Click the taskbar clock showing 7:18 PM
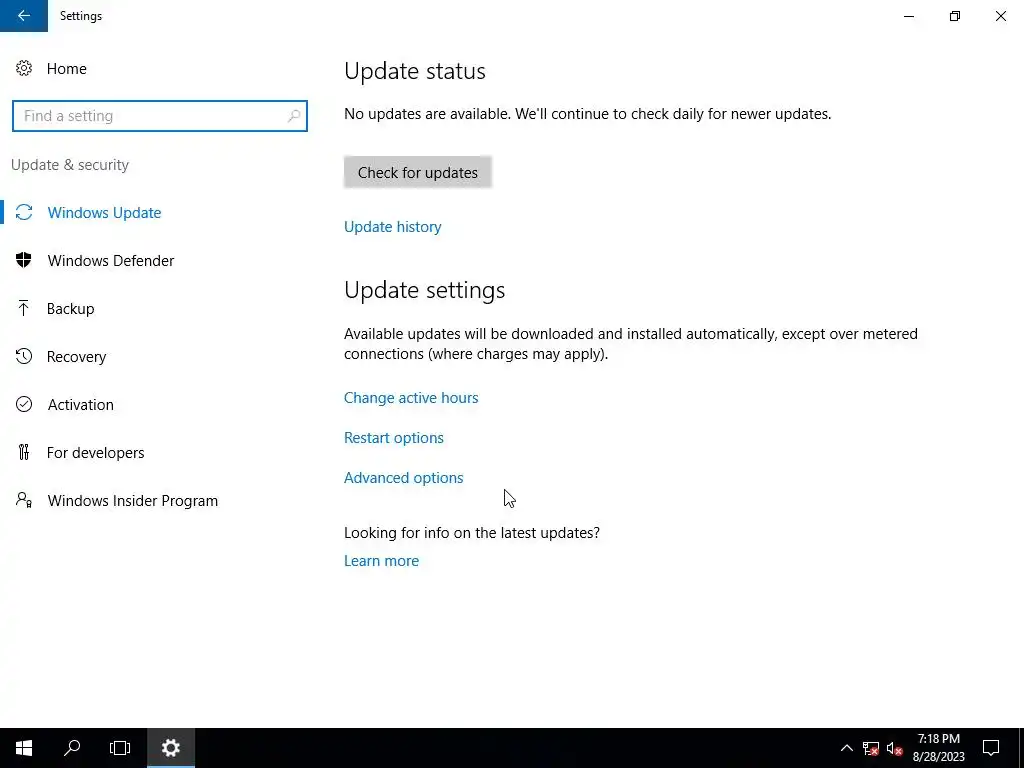This screenshot has height=768, width=1024. pos(938,748)
